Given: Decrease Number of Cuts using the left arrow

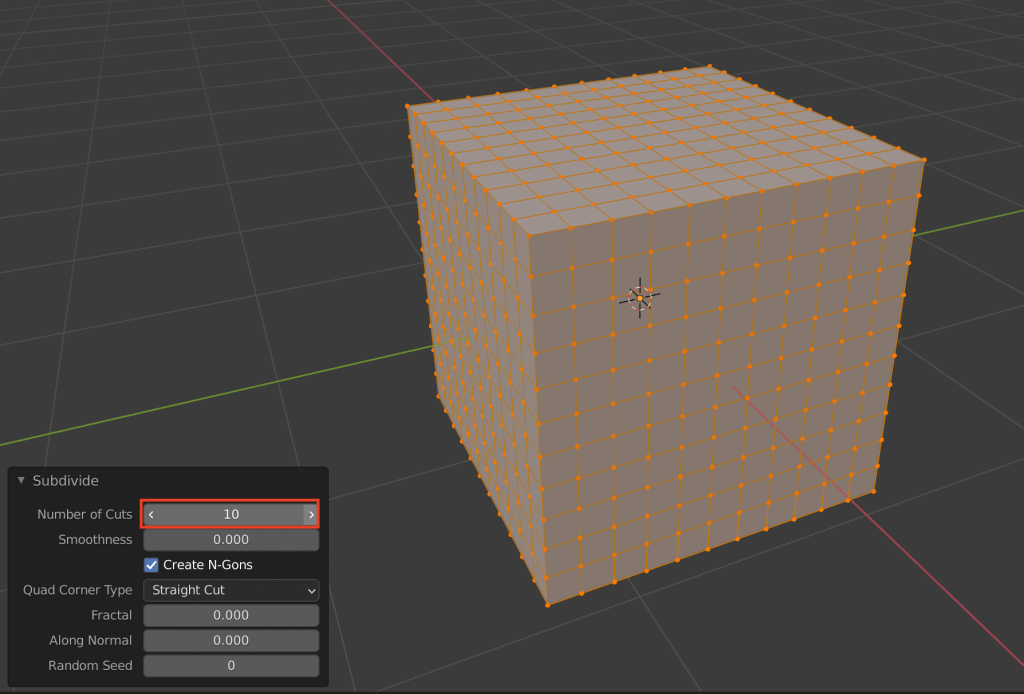Looking at the screenshot, I should (x=151, y=514).
